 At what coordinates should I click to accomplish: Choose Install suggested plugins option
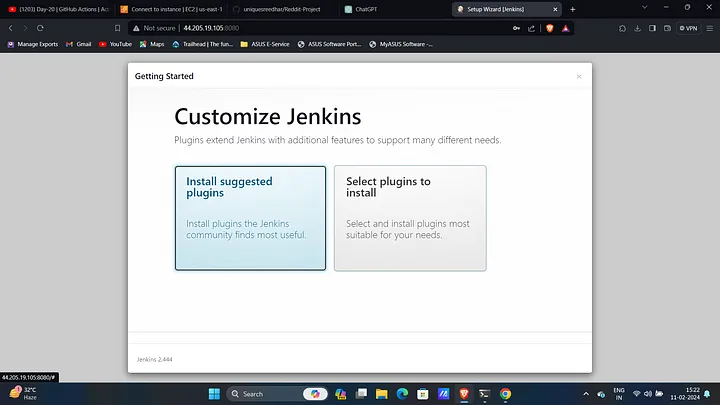[250, 218]
